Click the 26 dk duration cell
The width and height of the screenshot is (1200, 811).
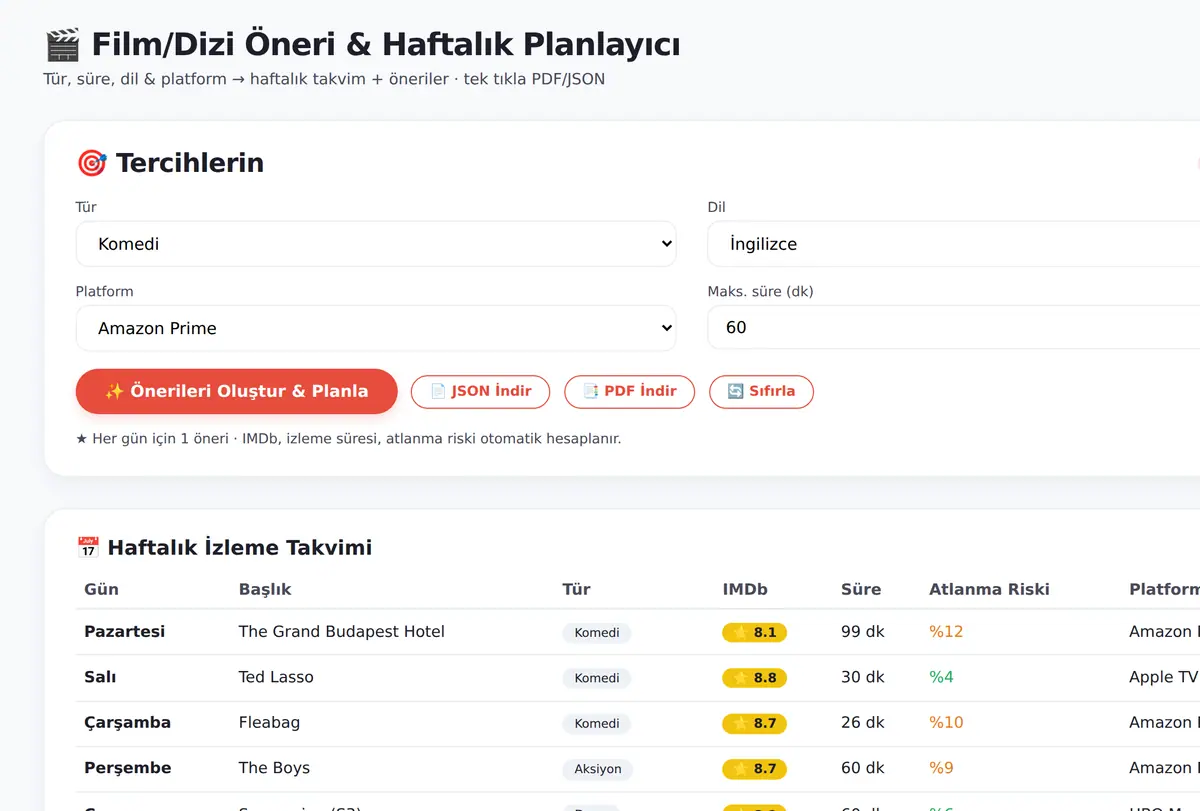coord(863,722)
